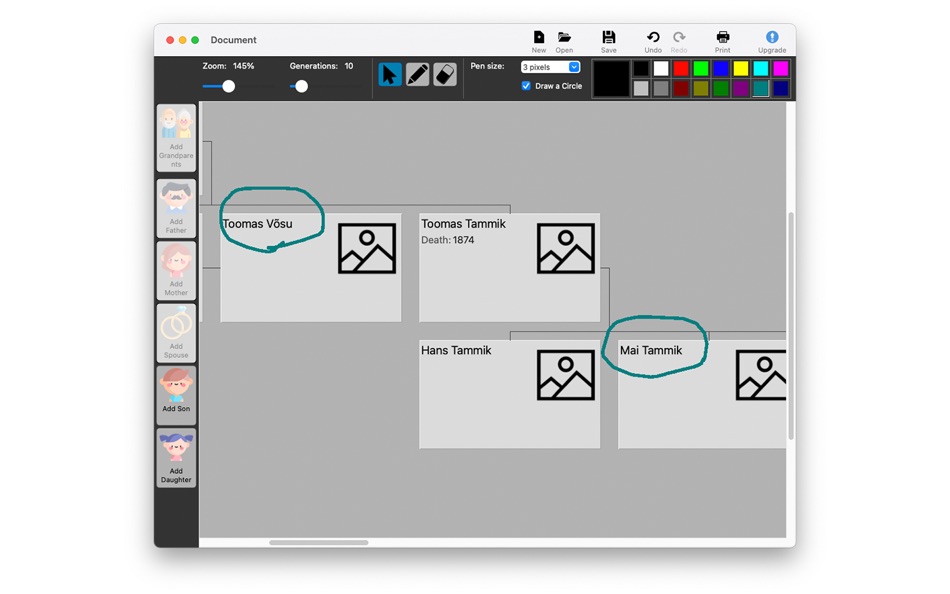Click New in the top toolbar

[538, 39]
